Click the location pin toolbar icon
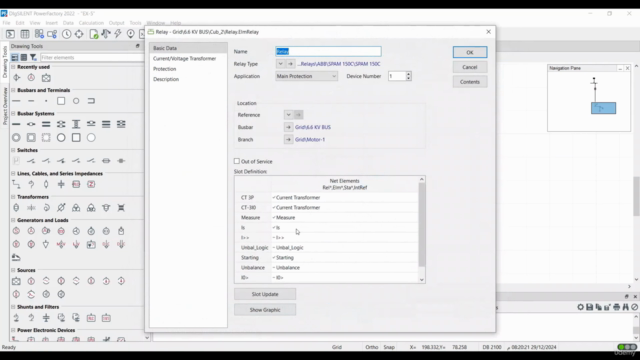The height and width of the screenshot is (360, 640). [131, 34]
